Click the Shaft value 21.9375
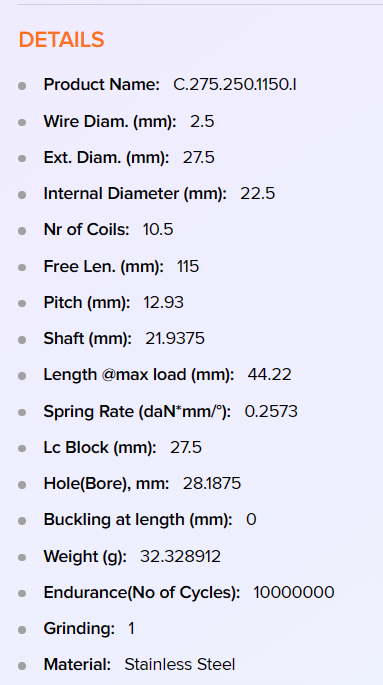This screenshot has height=685, width=383. 175,339
